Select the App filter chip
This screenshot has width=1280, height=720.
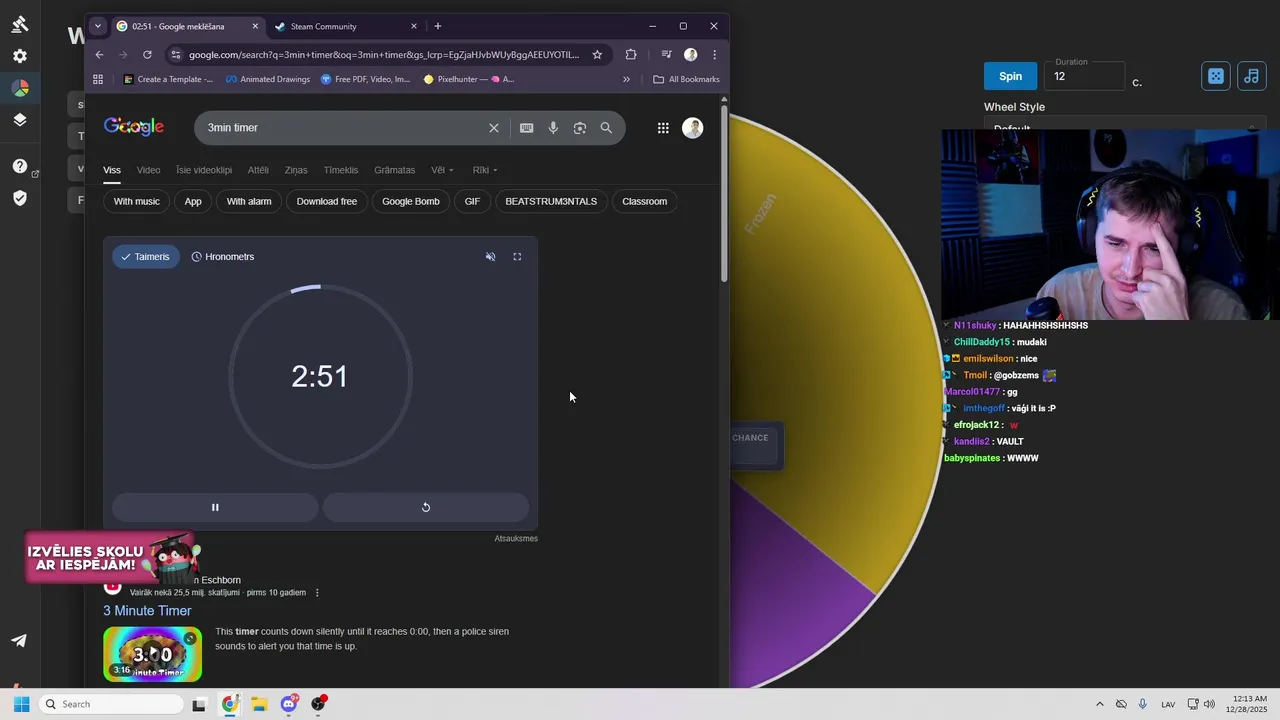tap(193, 201)
